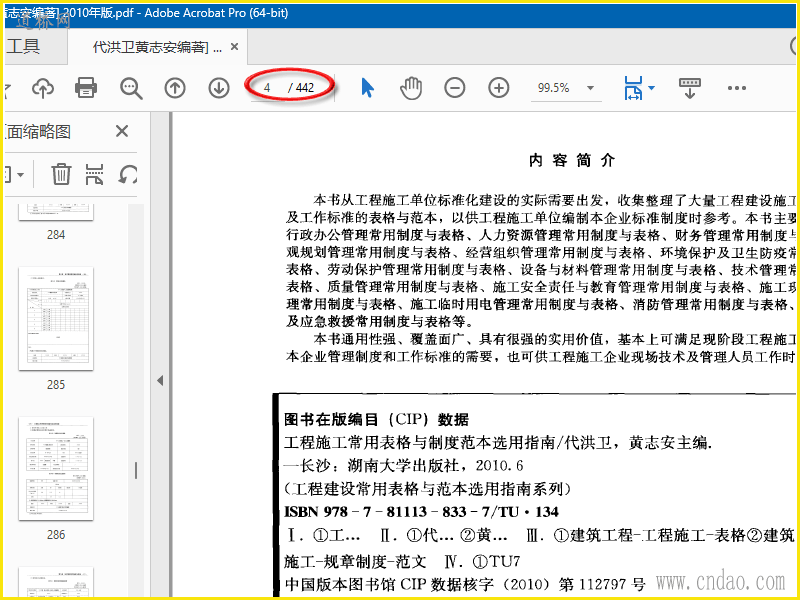The height and width of the screenshot is (600, 800).
Task: Activate the selection arrow tool
Action: click(x=367, y=88)
